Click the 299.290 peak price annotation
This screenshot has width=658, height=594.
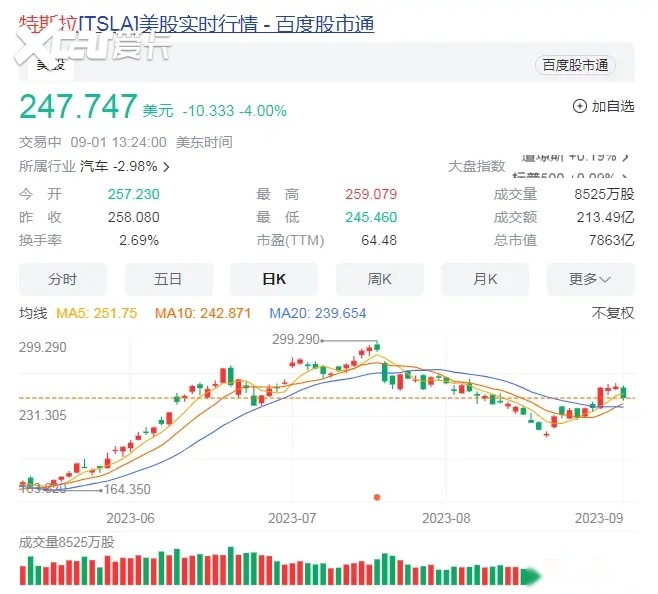point(296,339)
